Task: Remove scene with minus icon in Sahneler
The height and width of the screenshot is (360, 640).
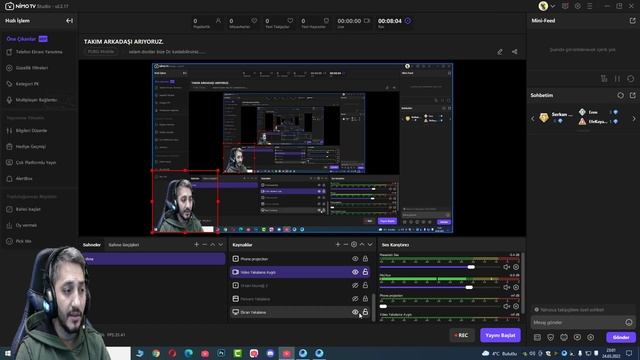Action: click(204, 244)
